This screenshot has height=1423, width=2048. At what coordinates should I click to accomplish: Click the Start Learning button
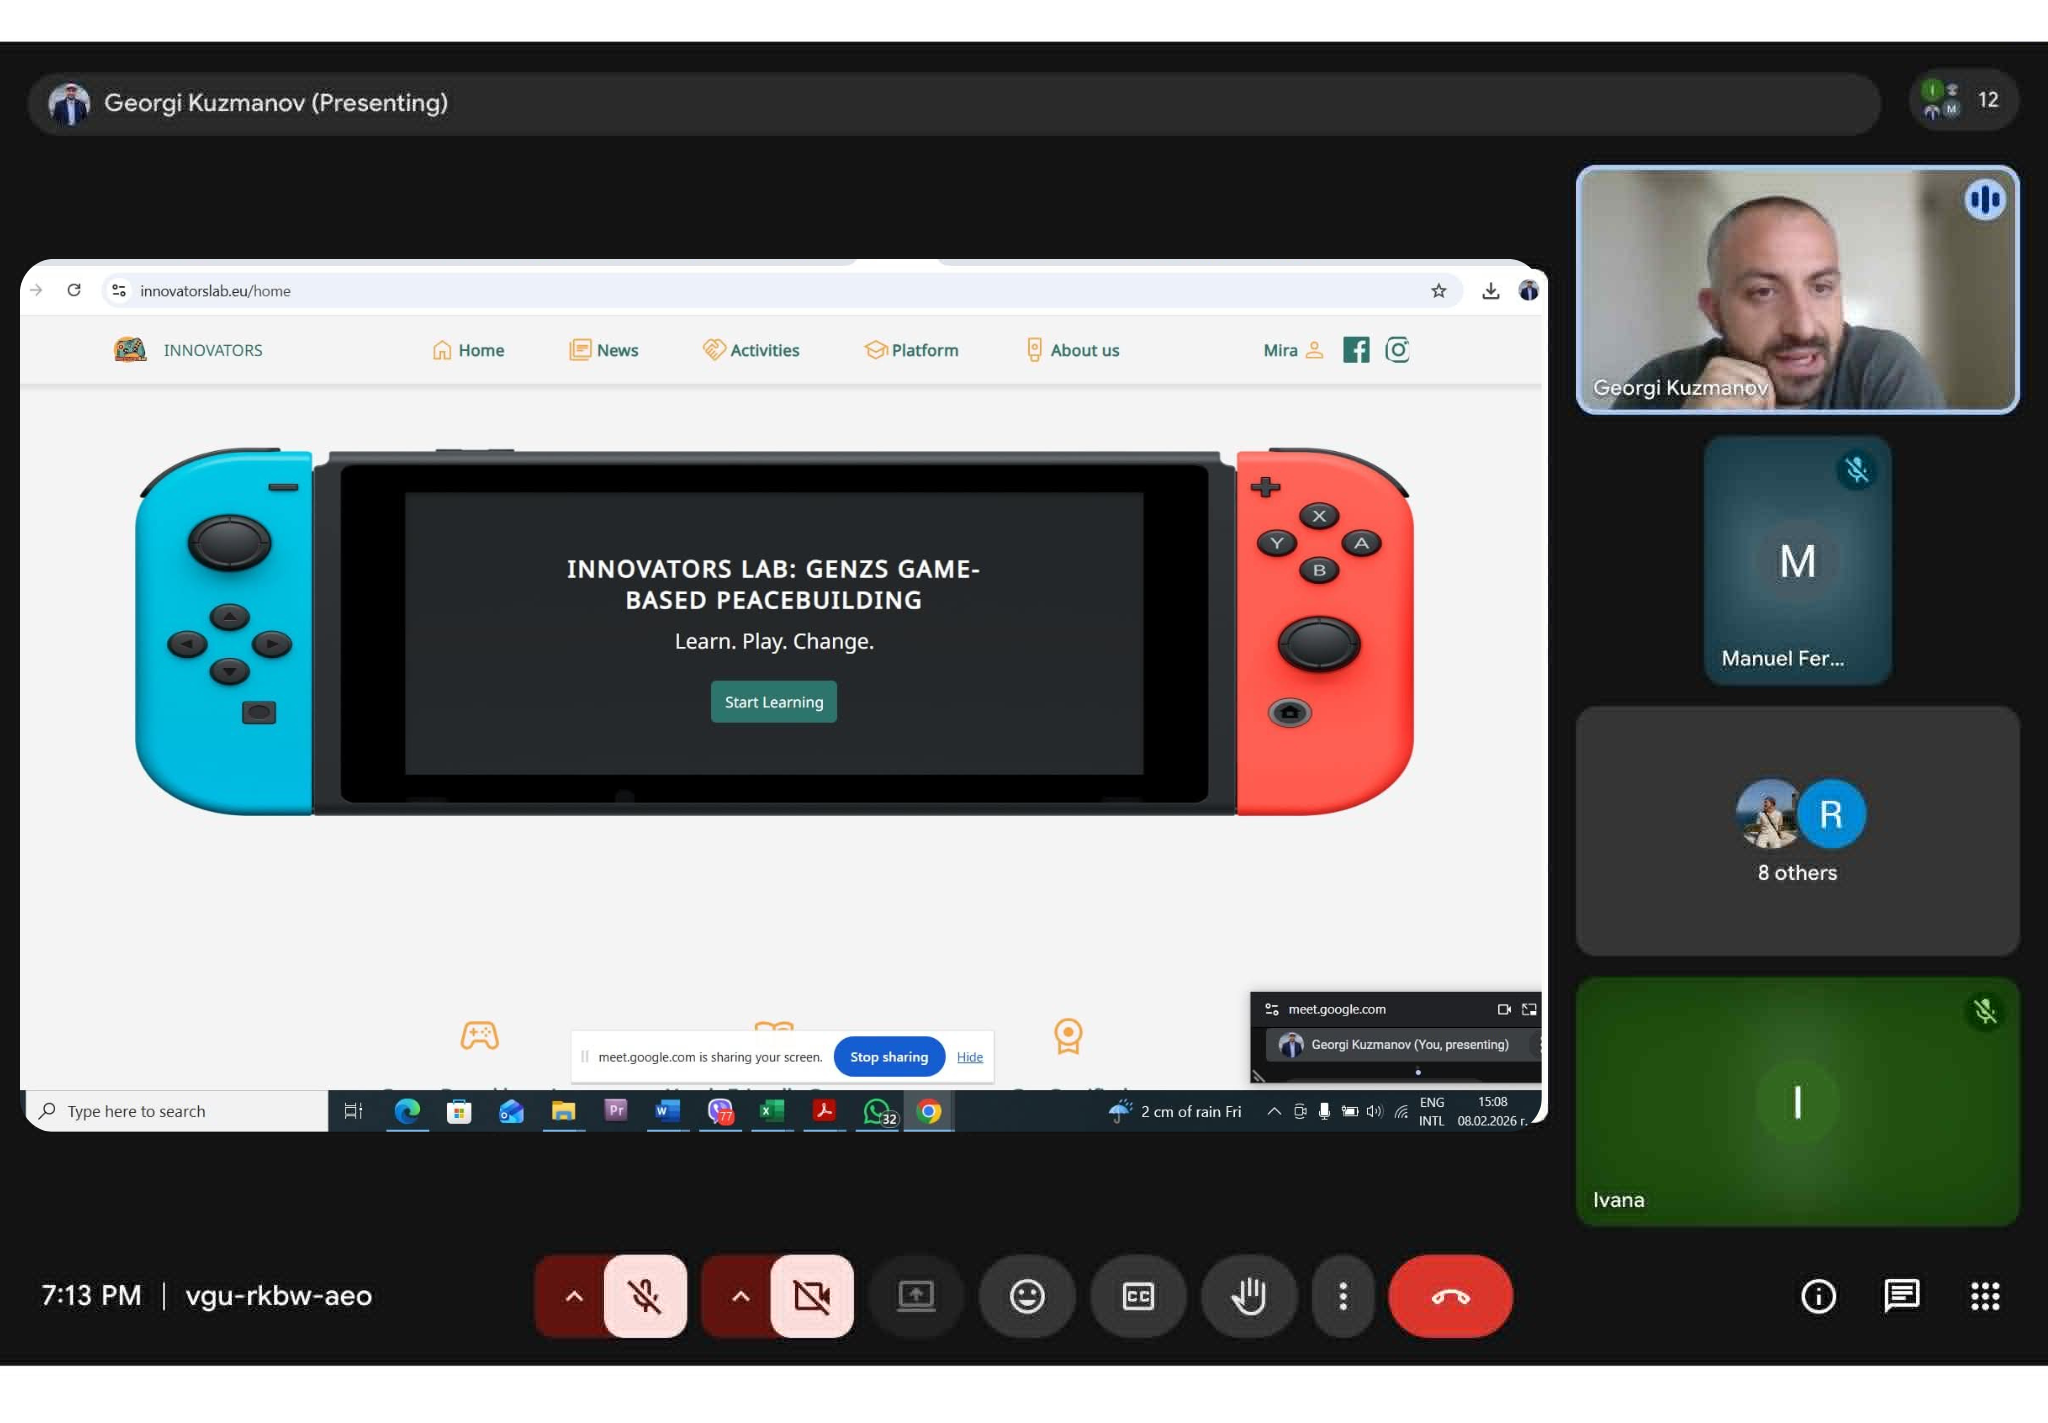pos(774,702)
